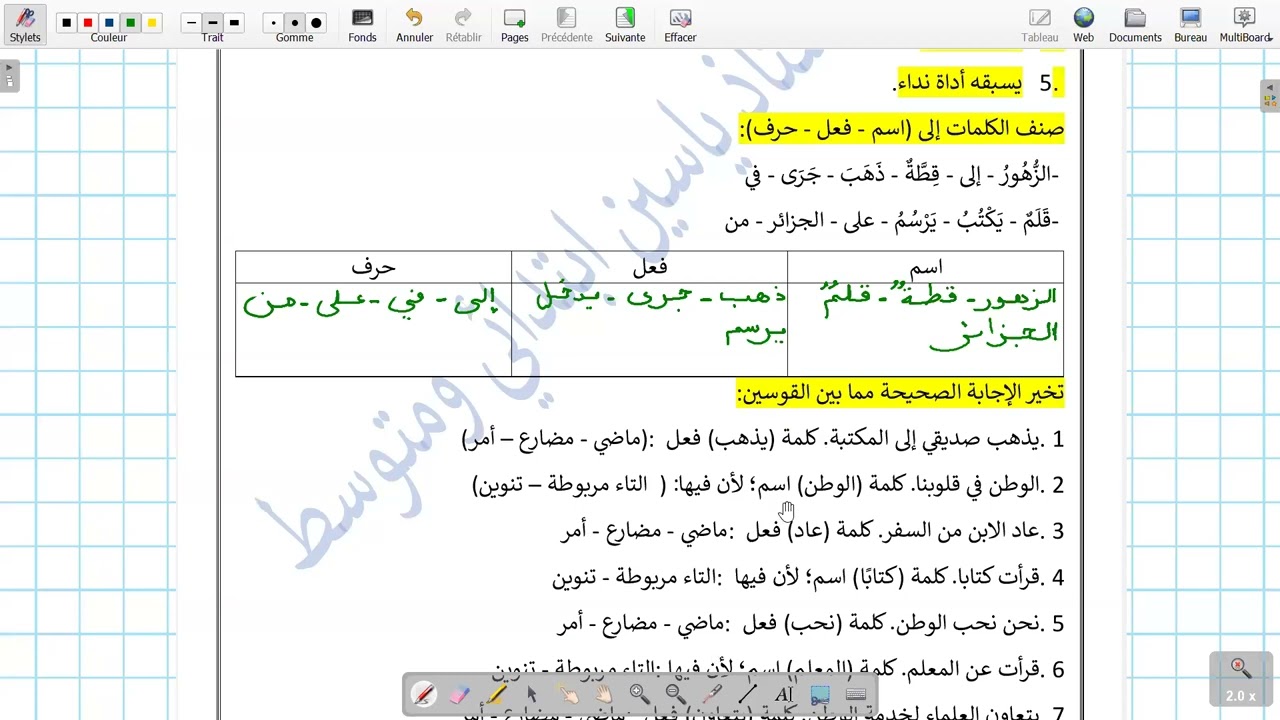Click the 2.0 x zoom reset indicator
Viewport: 1280px width, 720px height.
tap(1240, 681)
